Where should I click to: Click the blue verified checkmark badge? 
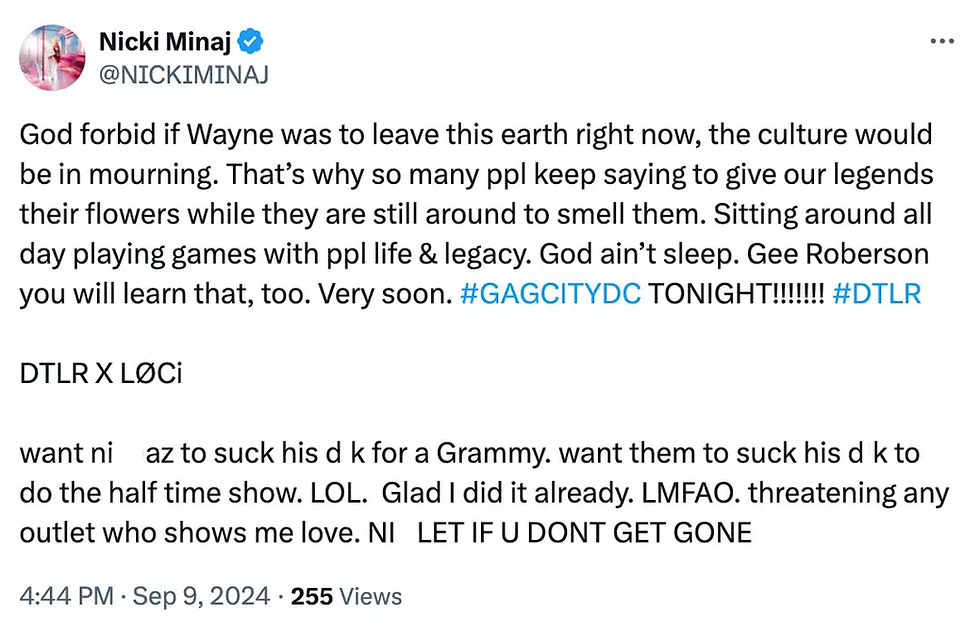[255, 41]
